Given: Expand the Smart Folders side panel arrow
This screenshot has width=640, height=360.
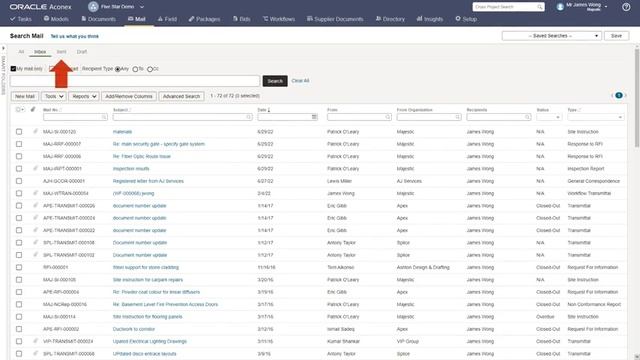Looking at the screenshot, I should [4, 48].
